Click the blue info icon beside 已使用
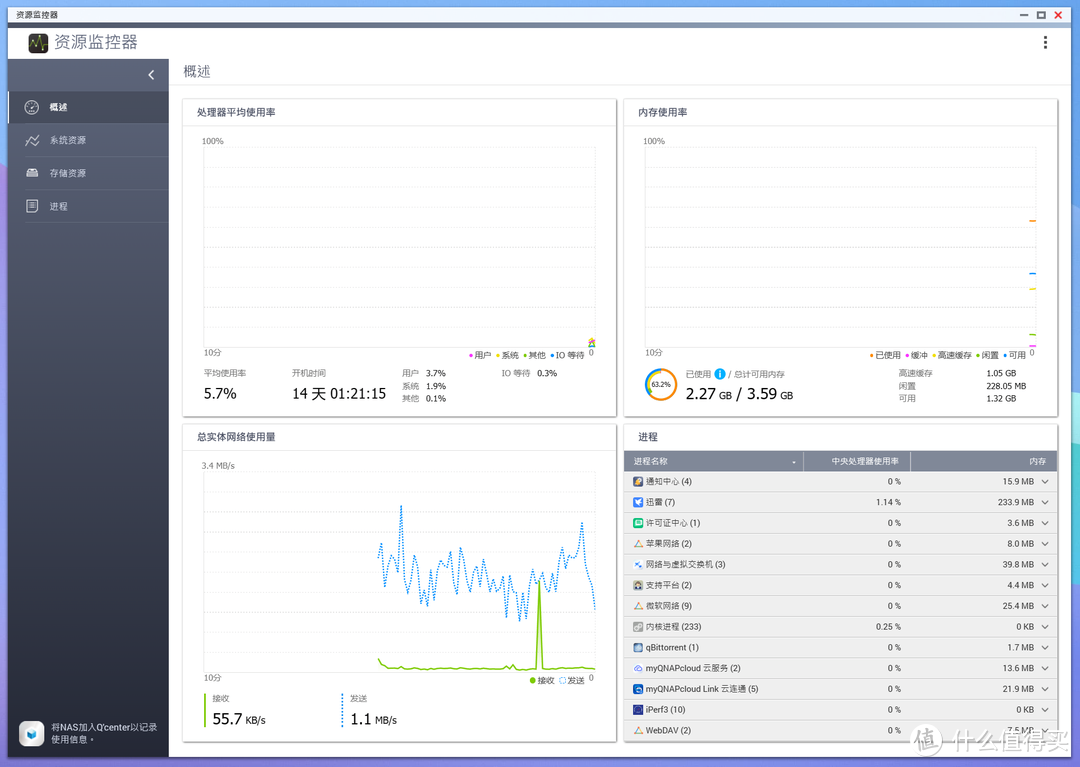 tap(720, 374)
